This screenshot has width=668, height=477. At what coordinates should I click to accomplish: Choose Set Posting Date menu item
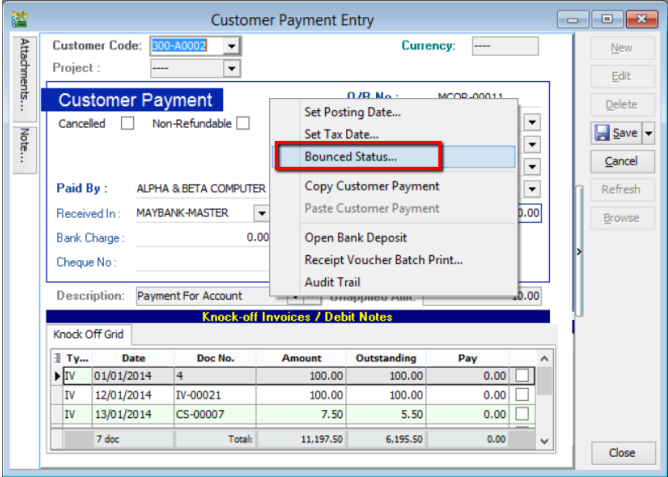[352, 112]
